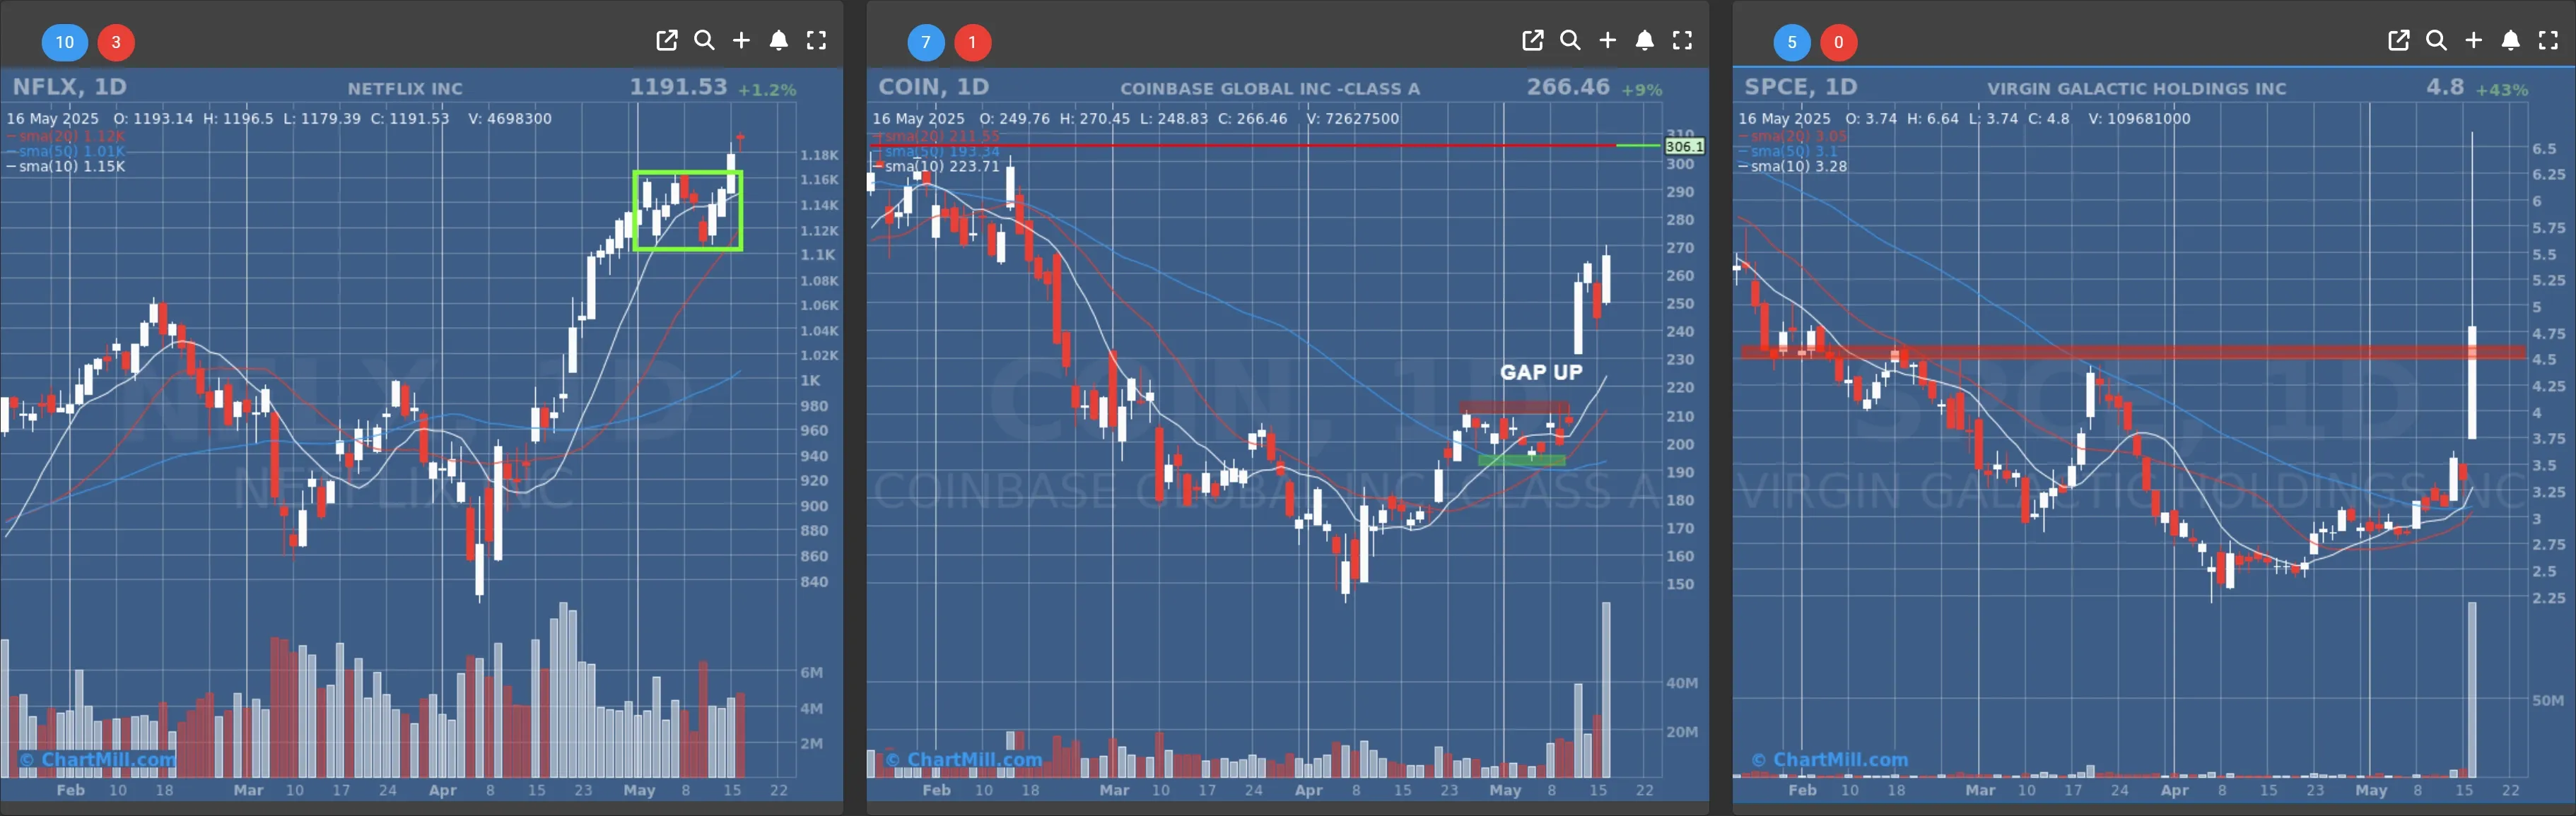Viewport: 2576px width, 816px height.
Task: Expand NFLX chart to fullscreen
Action: tap(817, 40)
